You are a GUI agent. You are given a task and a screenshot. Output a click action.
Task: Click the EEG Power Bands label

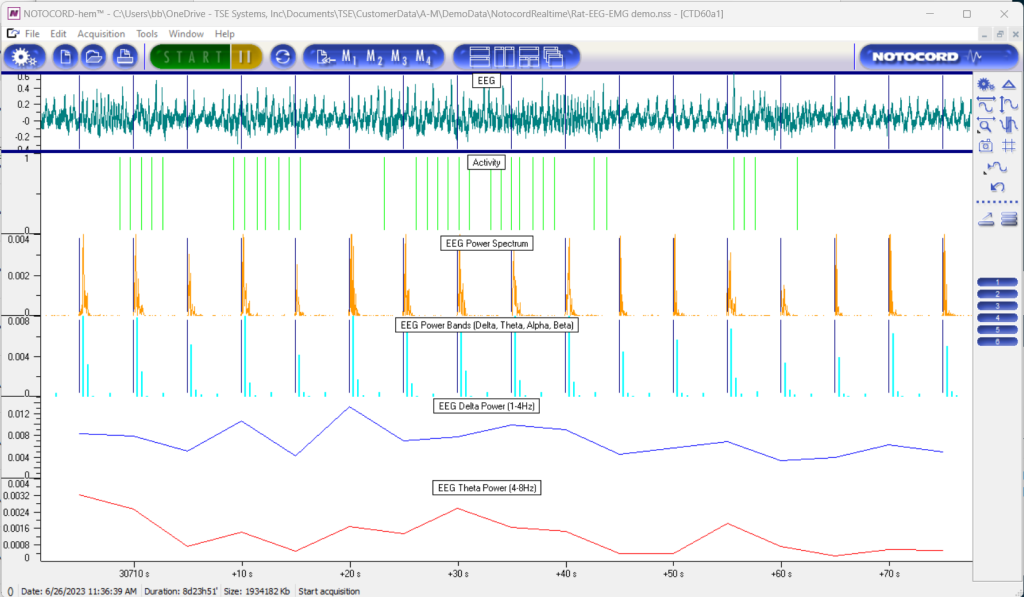click(x=487, y=325)
